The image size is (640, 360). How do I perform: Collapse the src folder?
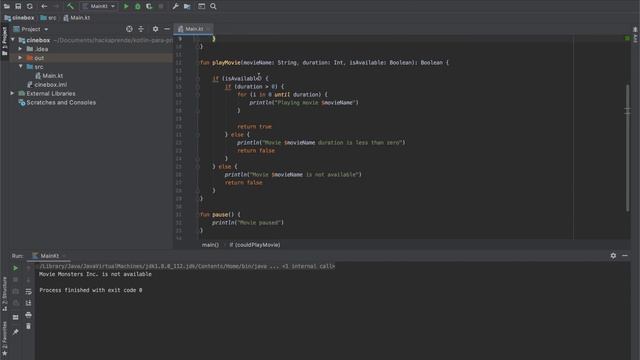(x=20, y=67)
